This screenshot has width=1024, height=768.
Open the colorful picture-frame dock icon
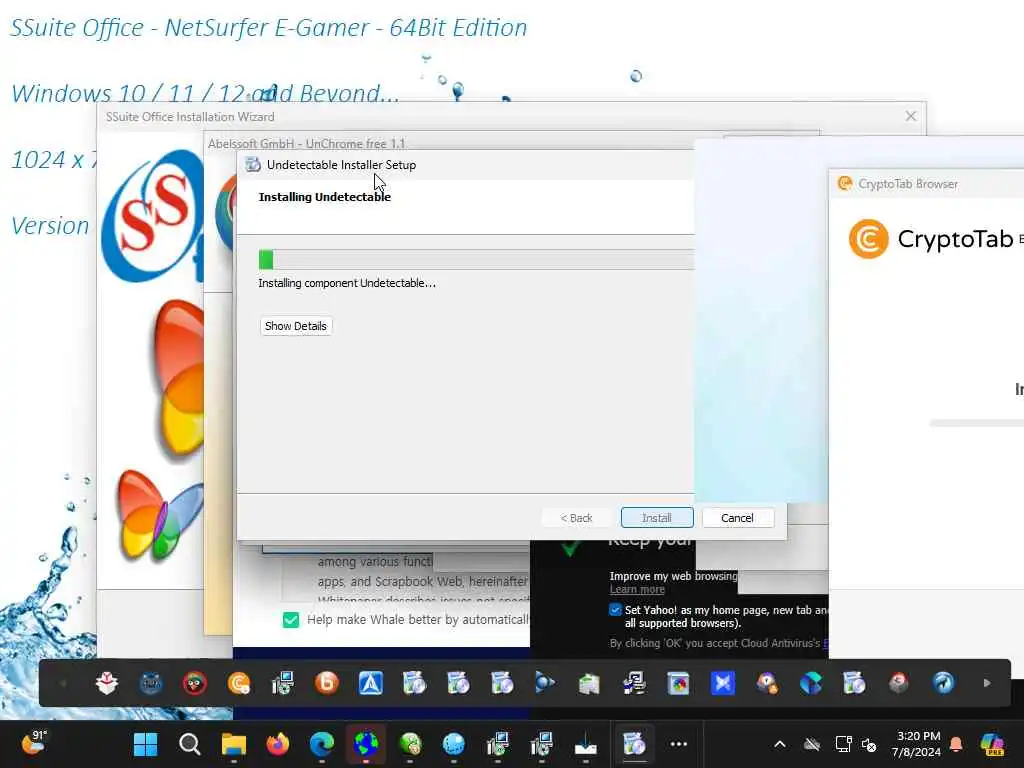679,683
